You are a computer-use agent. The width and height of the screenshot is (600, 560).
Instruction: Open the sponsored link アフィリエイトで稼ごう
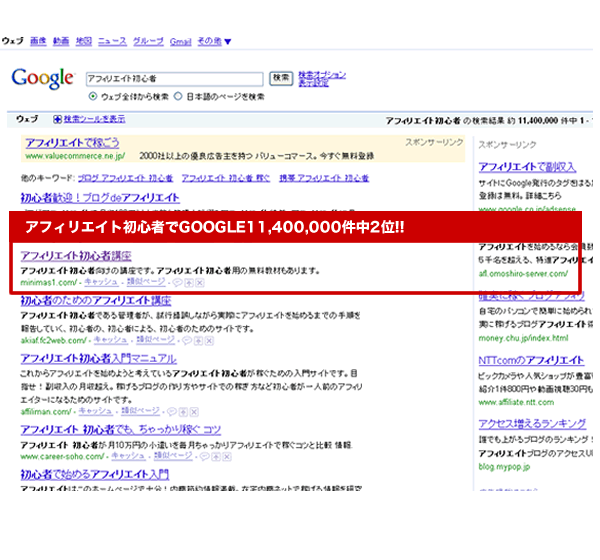pos(72,143)
